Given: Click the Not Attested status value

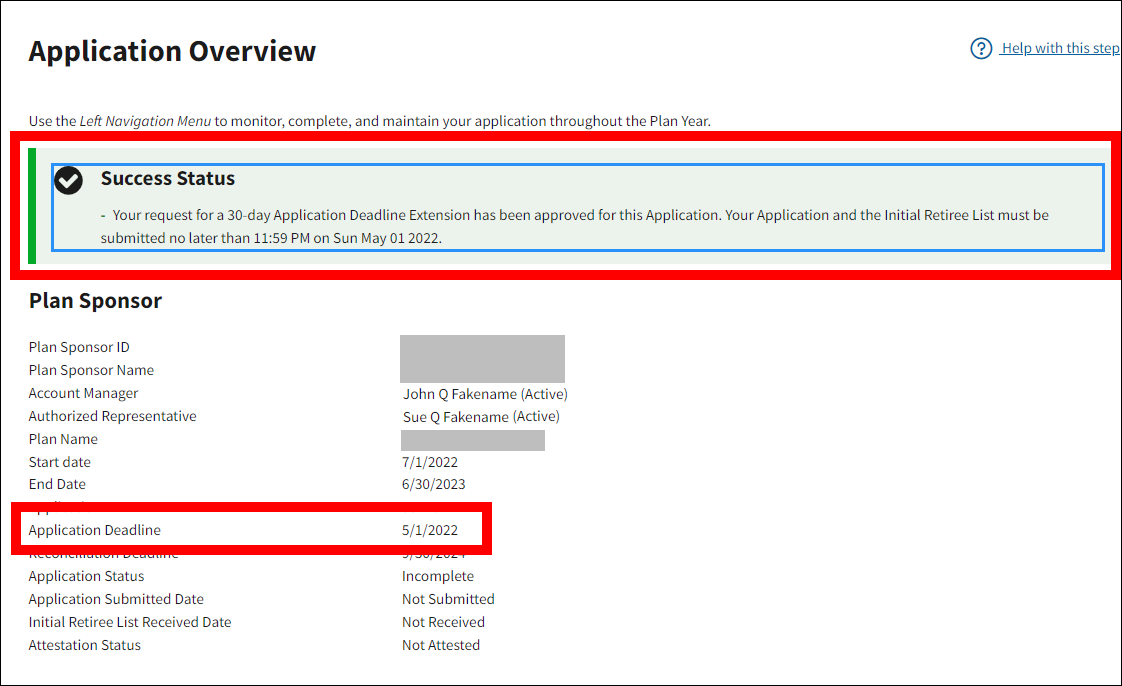Looking at the screenshot, I should click(x=441, y=646).
